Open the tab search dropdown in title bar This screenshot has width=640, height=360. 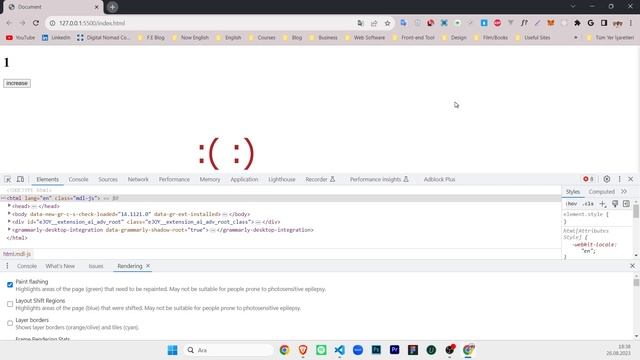(573, 7)
